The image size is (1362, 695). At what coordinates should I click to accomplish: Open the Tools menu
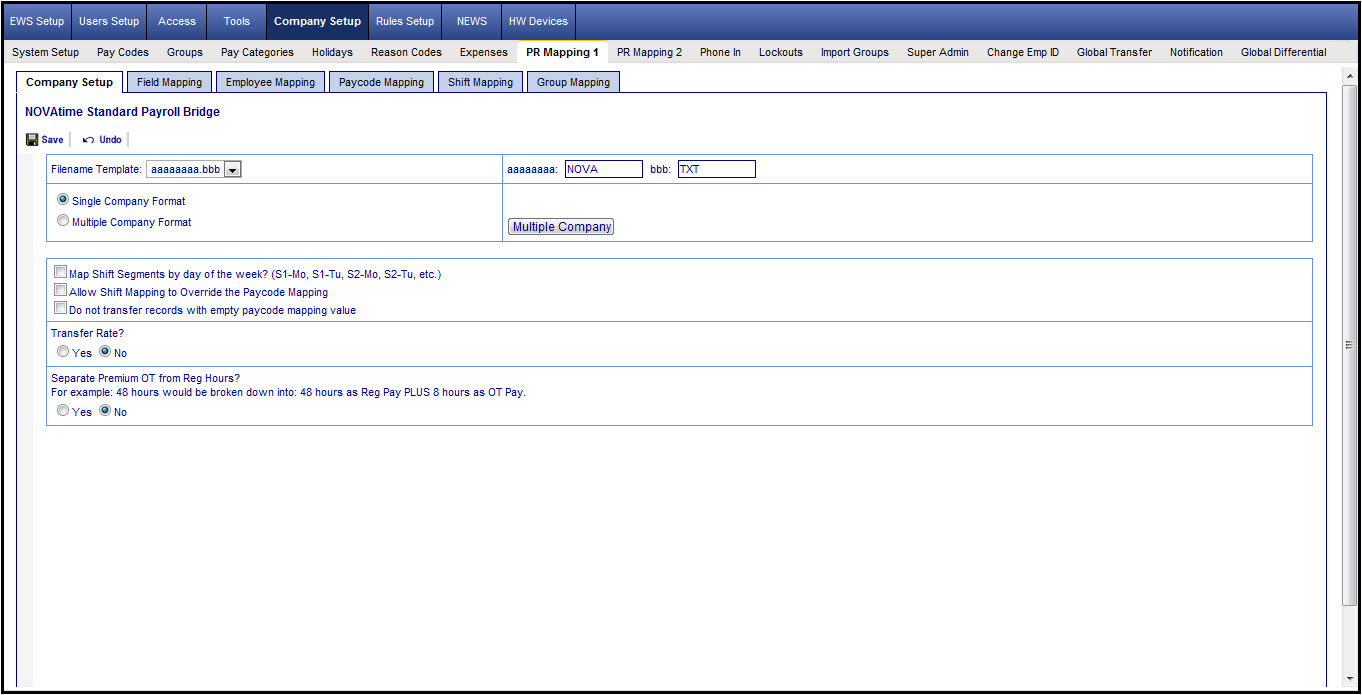tap(237, 21)
